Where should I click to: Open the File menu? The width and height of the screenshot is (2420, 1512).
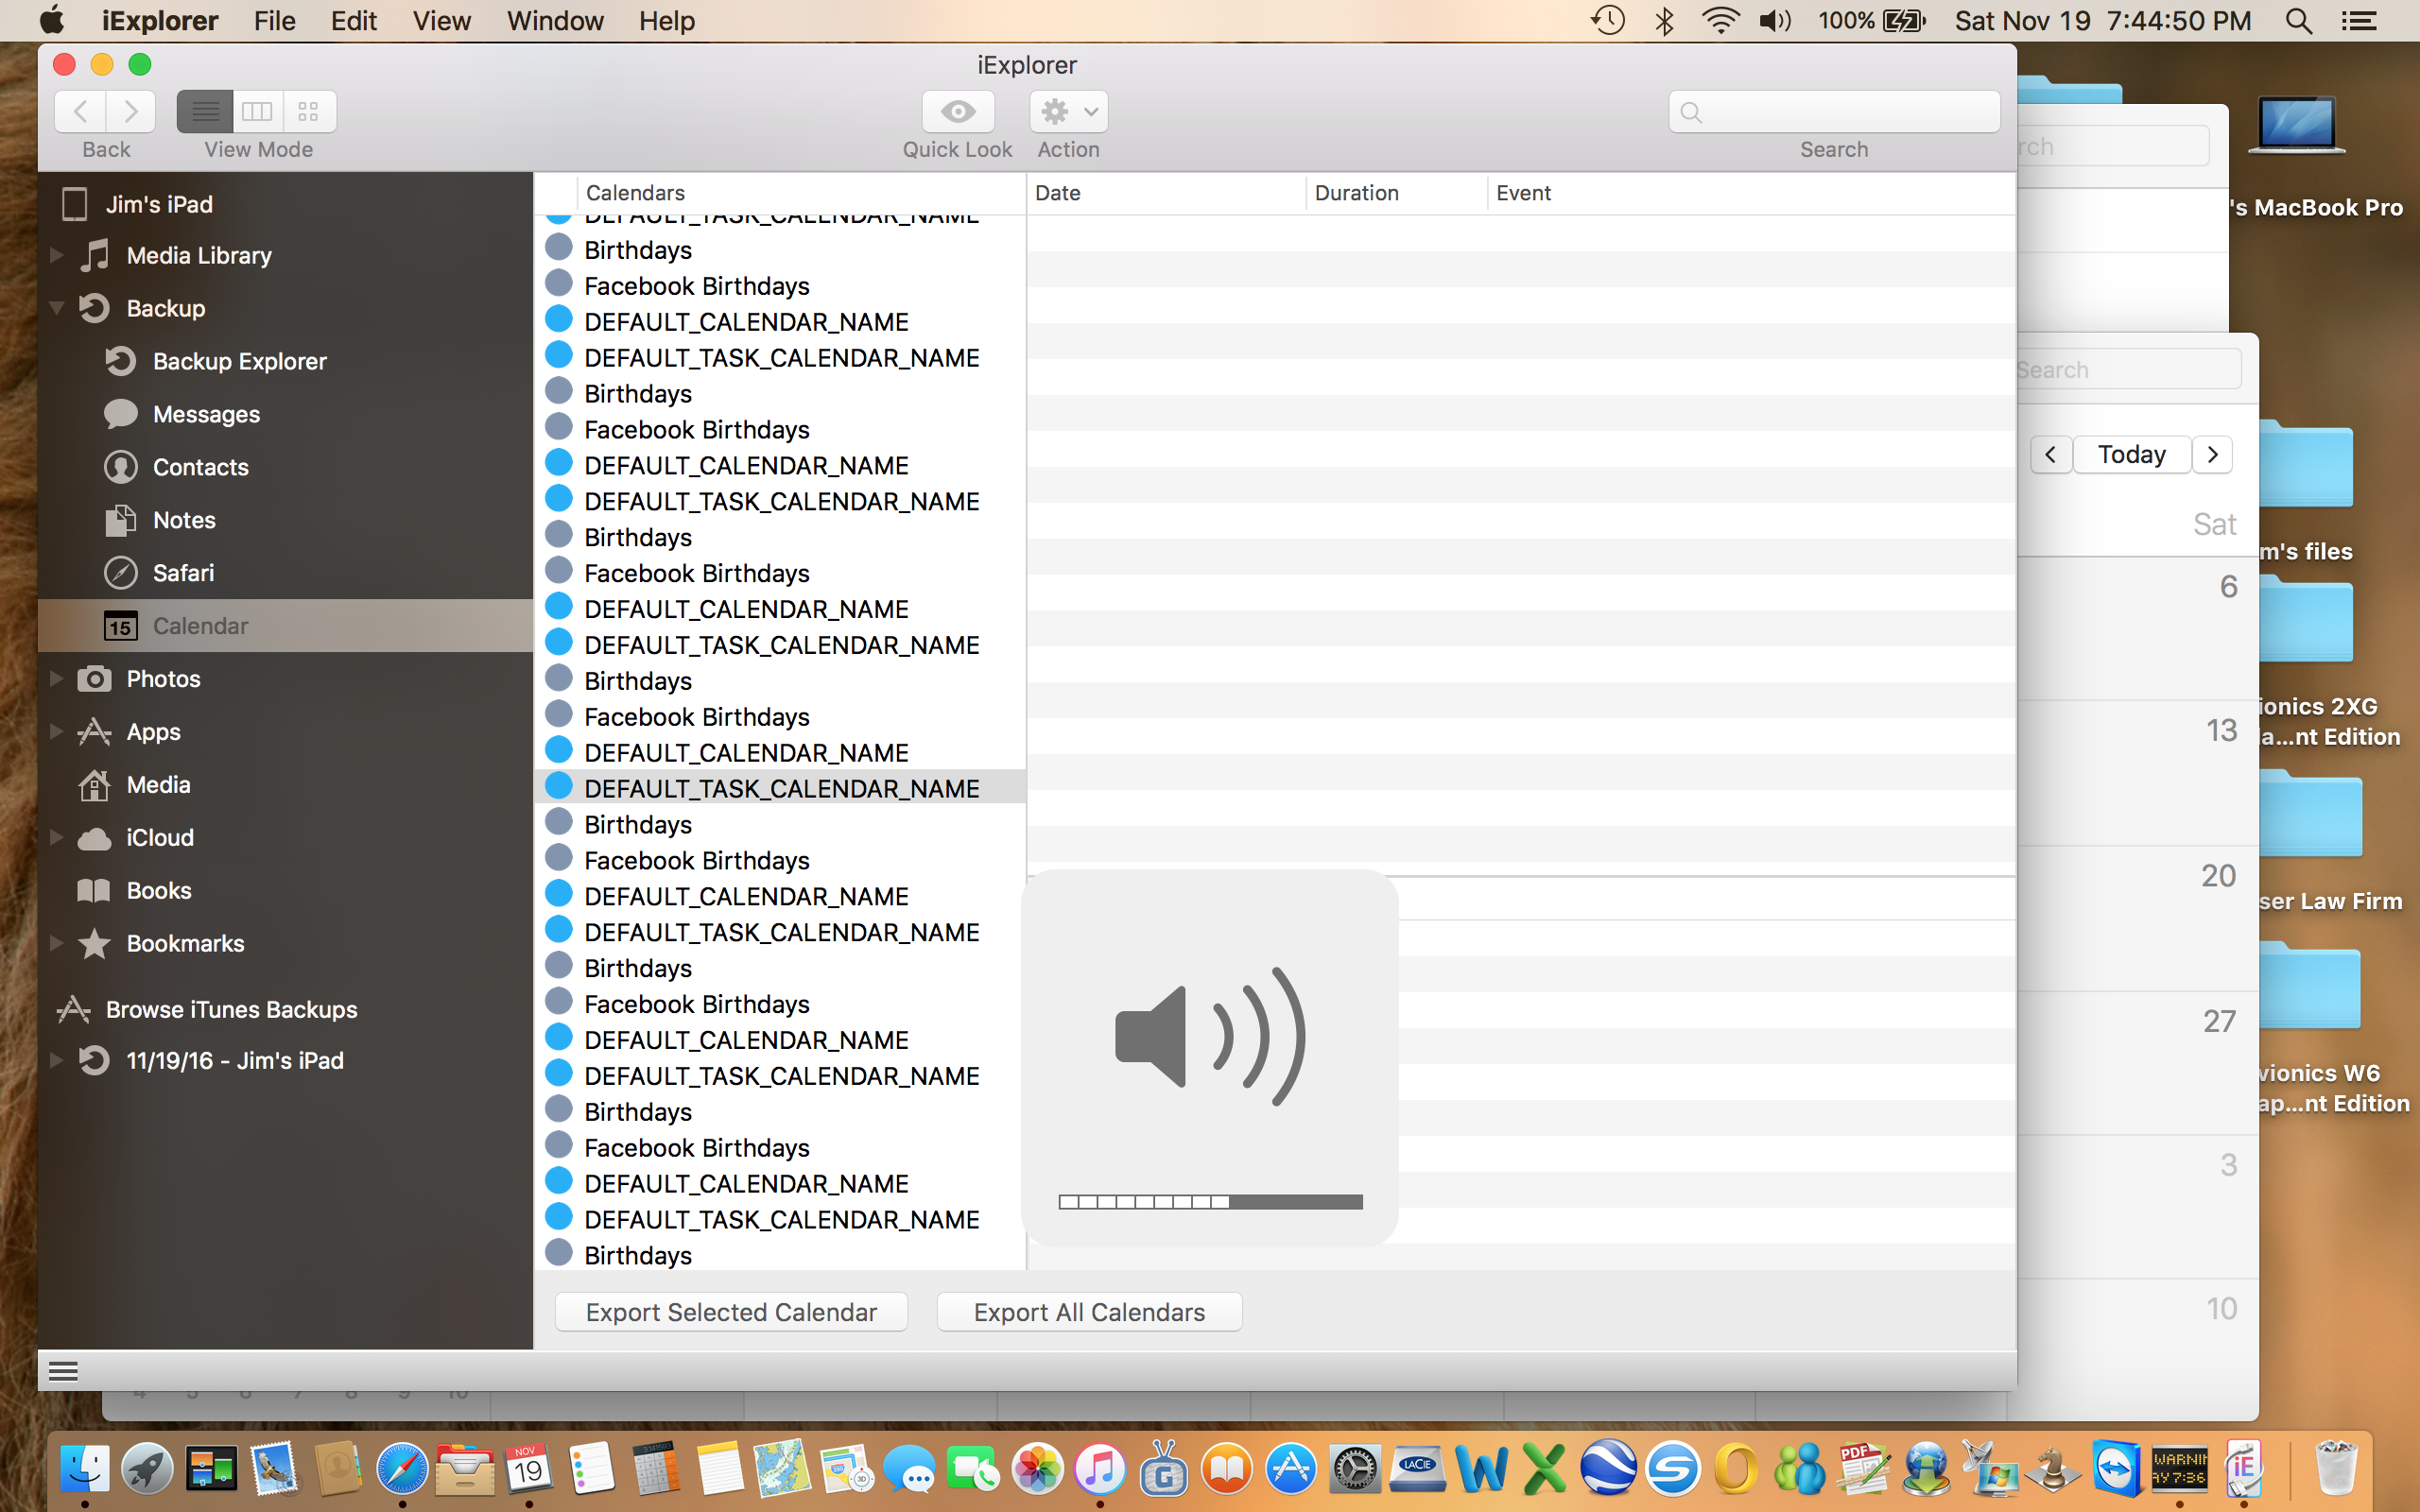tap(274, 21)
